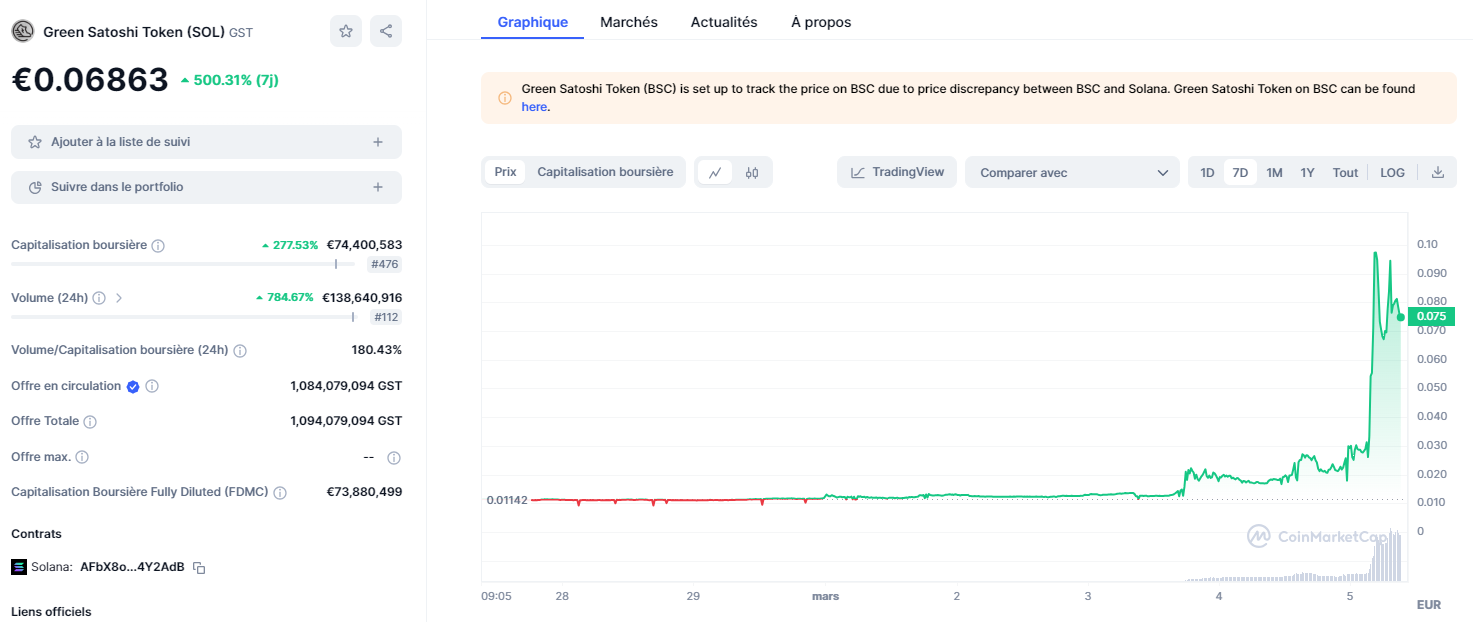Click the €0.06863 price

[x=90, y=79]
